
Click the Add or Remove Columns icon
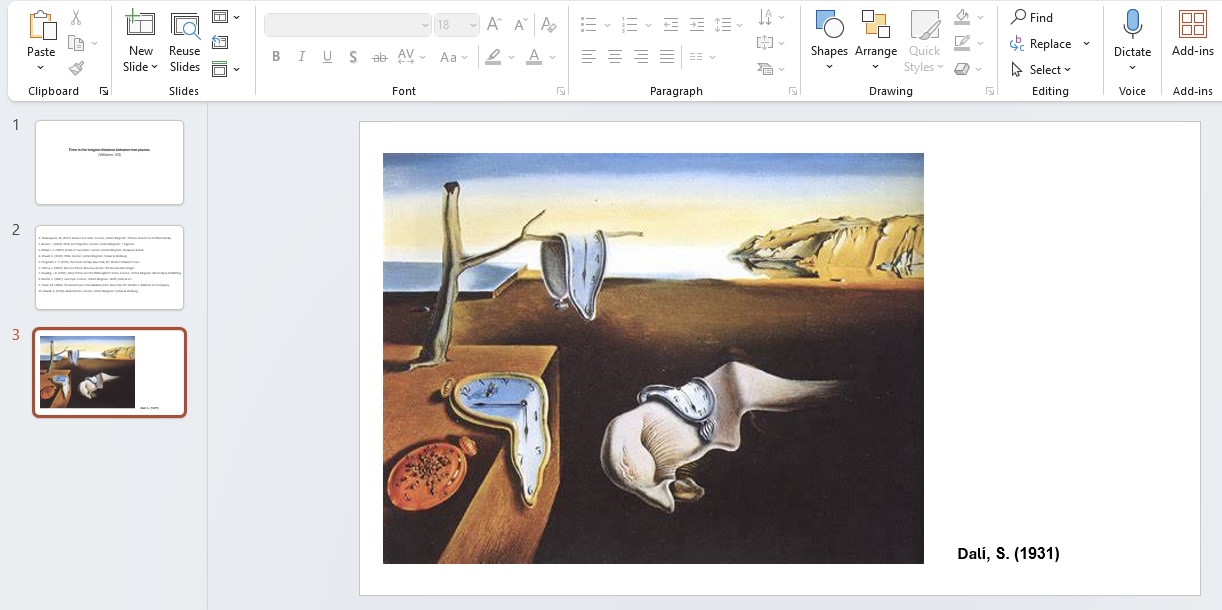click(x=697, y=57)
